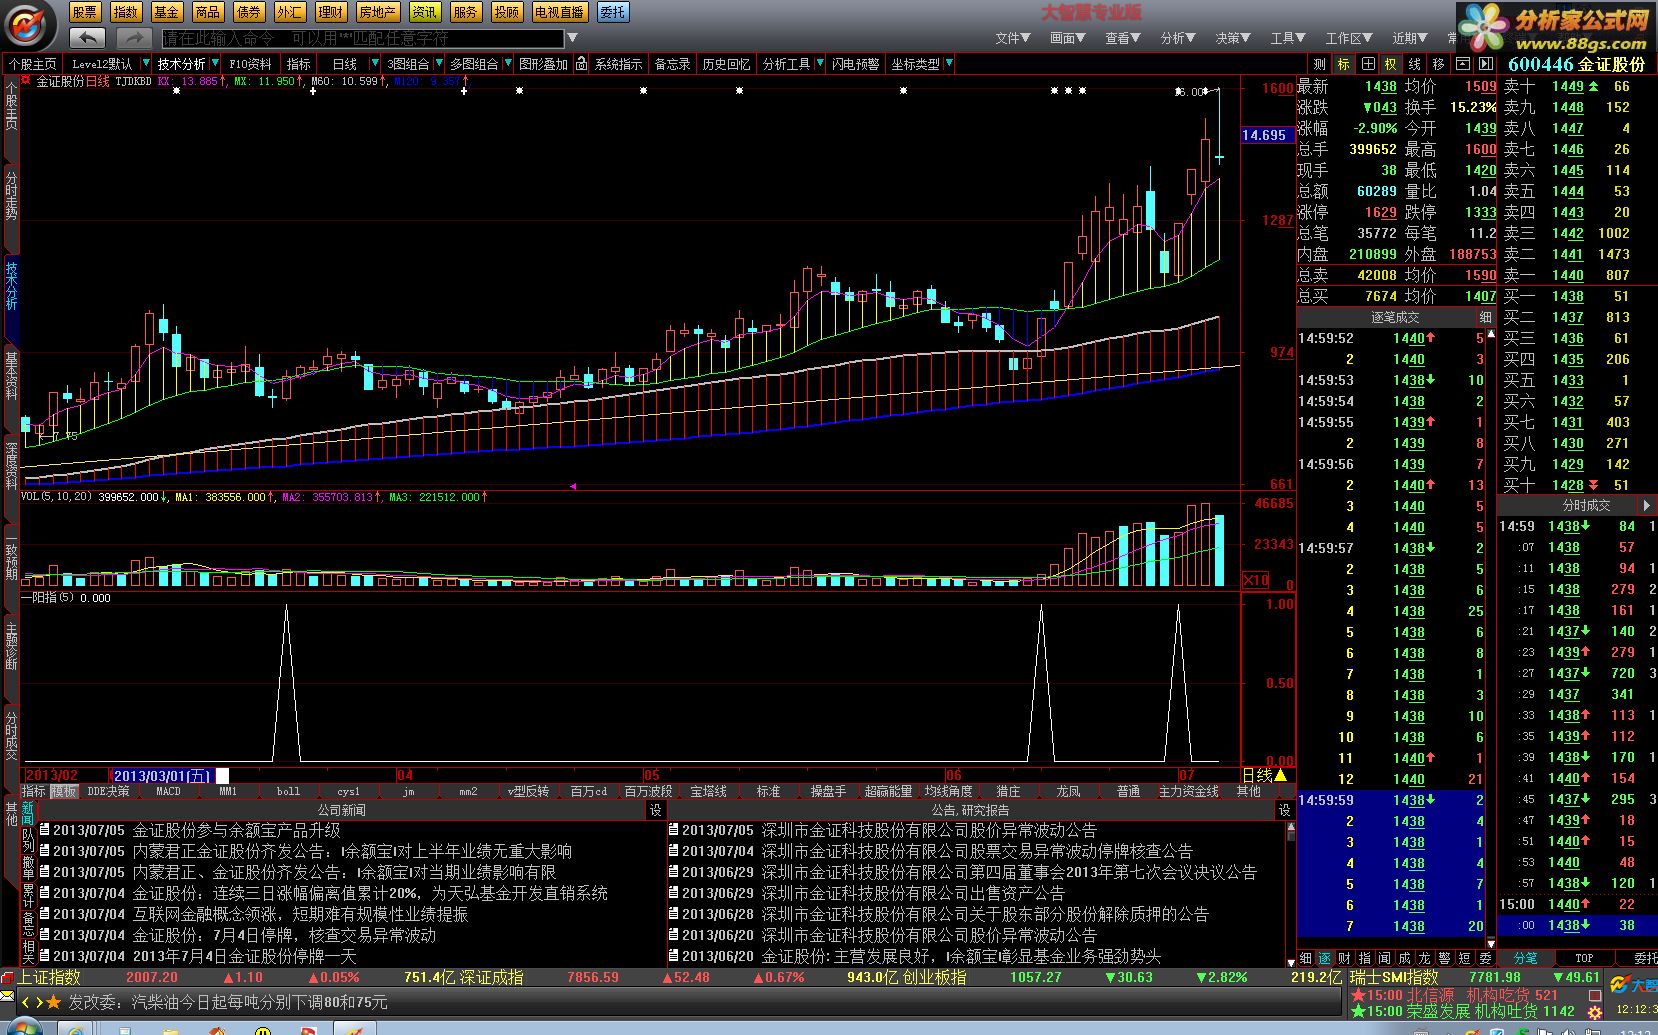Open 个股主页 in left sidebar
This screenshot has height=1035, width=1658.
pos(11,105)
